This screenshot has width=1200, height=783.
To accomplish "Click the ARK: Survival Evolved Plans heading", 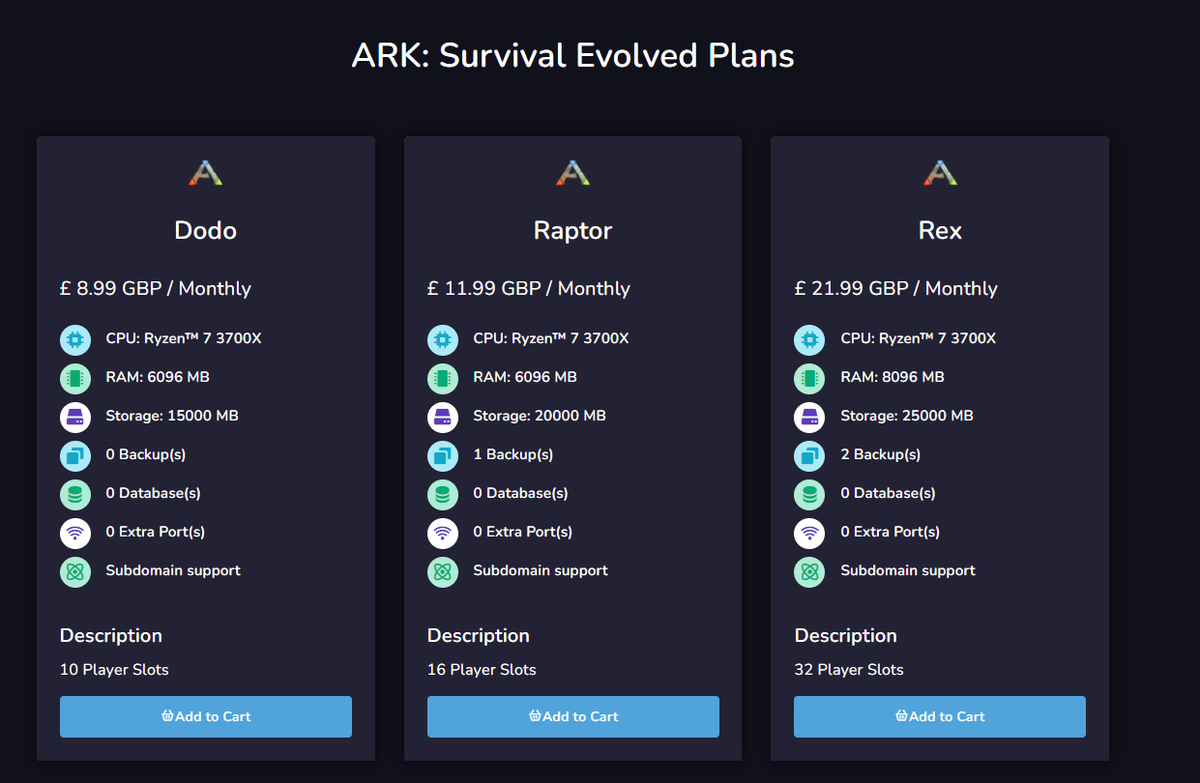I will (x=573, y=55).
